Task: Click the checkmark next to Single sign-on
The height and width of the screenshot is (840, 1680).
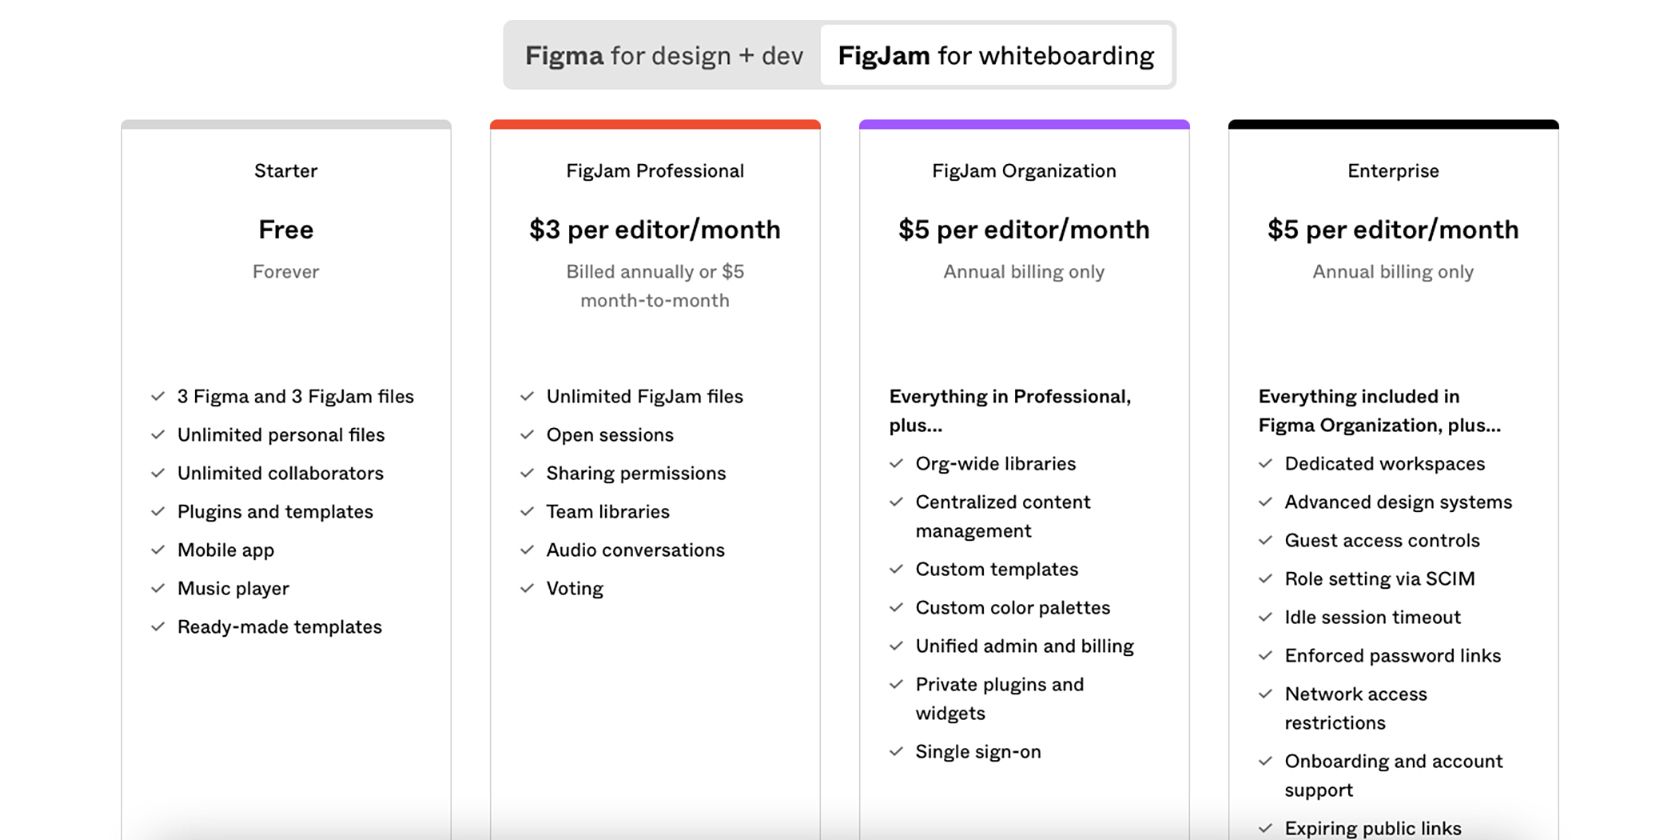Action: (x=894, y=751)
